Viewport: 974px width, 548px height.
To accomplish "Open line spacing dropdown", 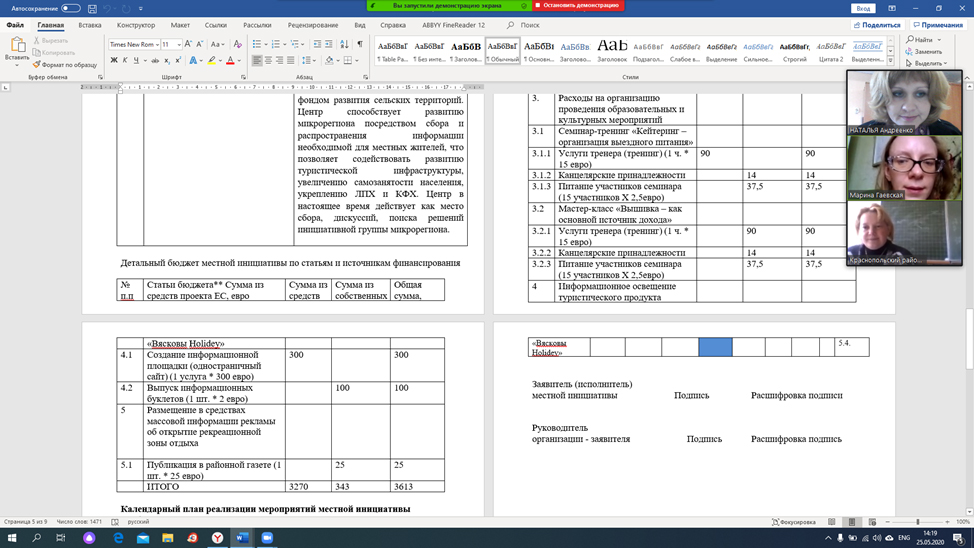I will pyautogui.click(x=306, y=61).
